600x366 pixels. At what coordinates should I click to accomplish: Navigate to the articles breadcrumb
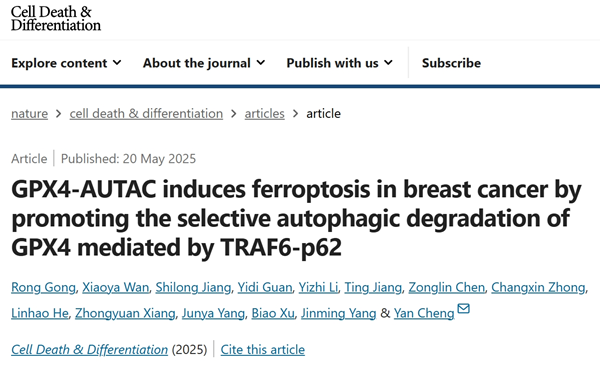click(264, 114)
